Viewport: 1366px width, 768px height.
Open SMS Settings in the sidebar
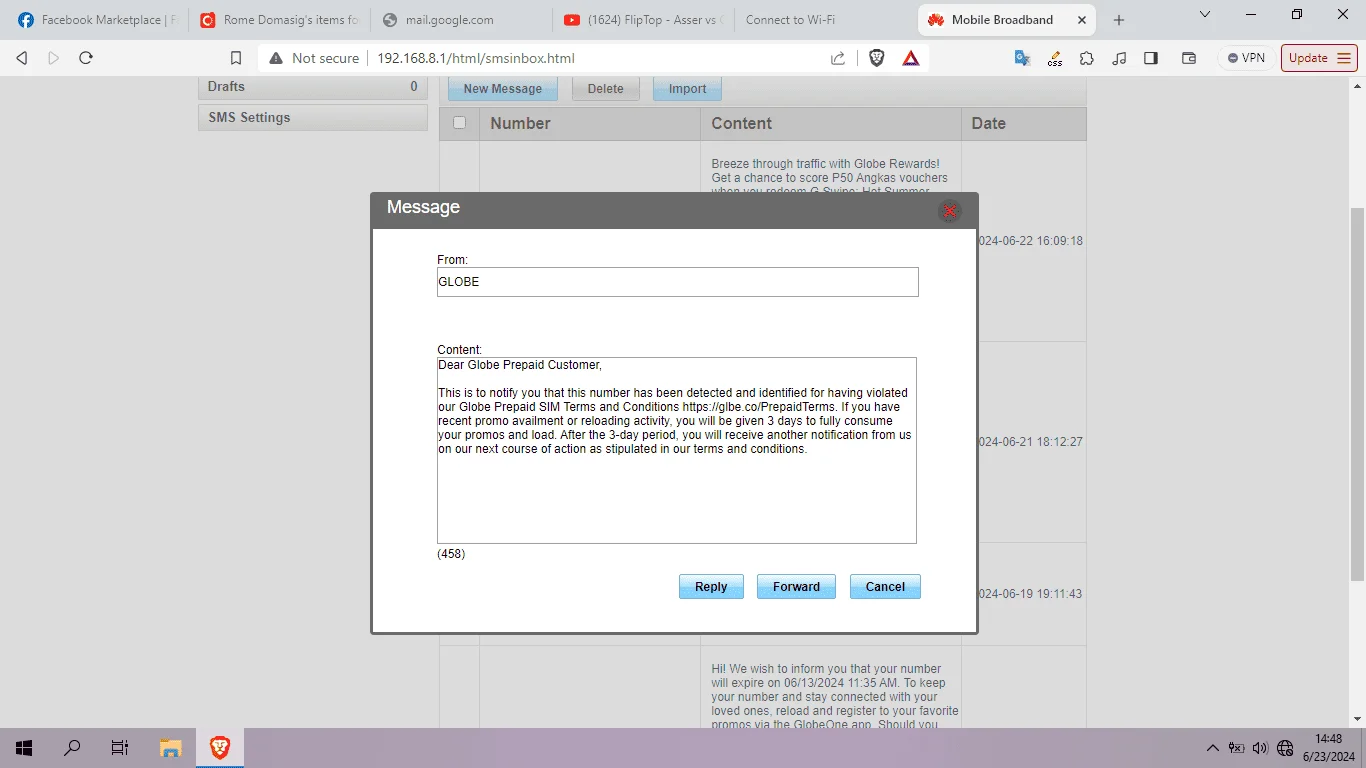pyautogui.click(x=313, y=117)
